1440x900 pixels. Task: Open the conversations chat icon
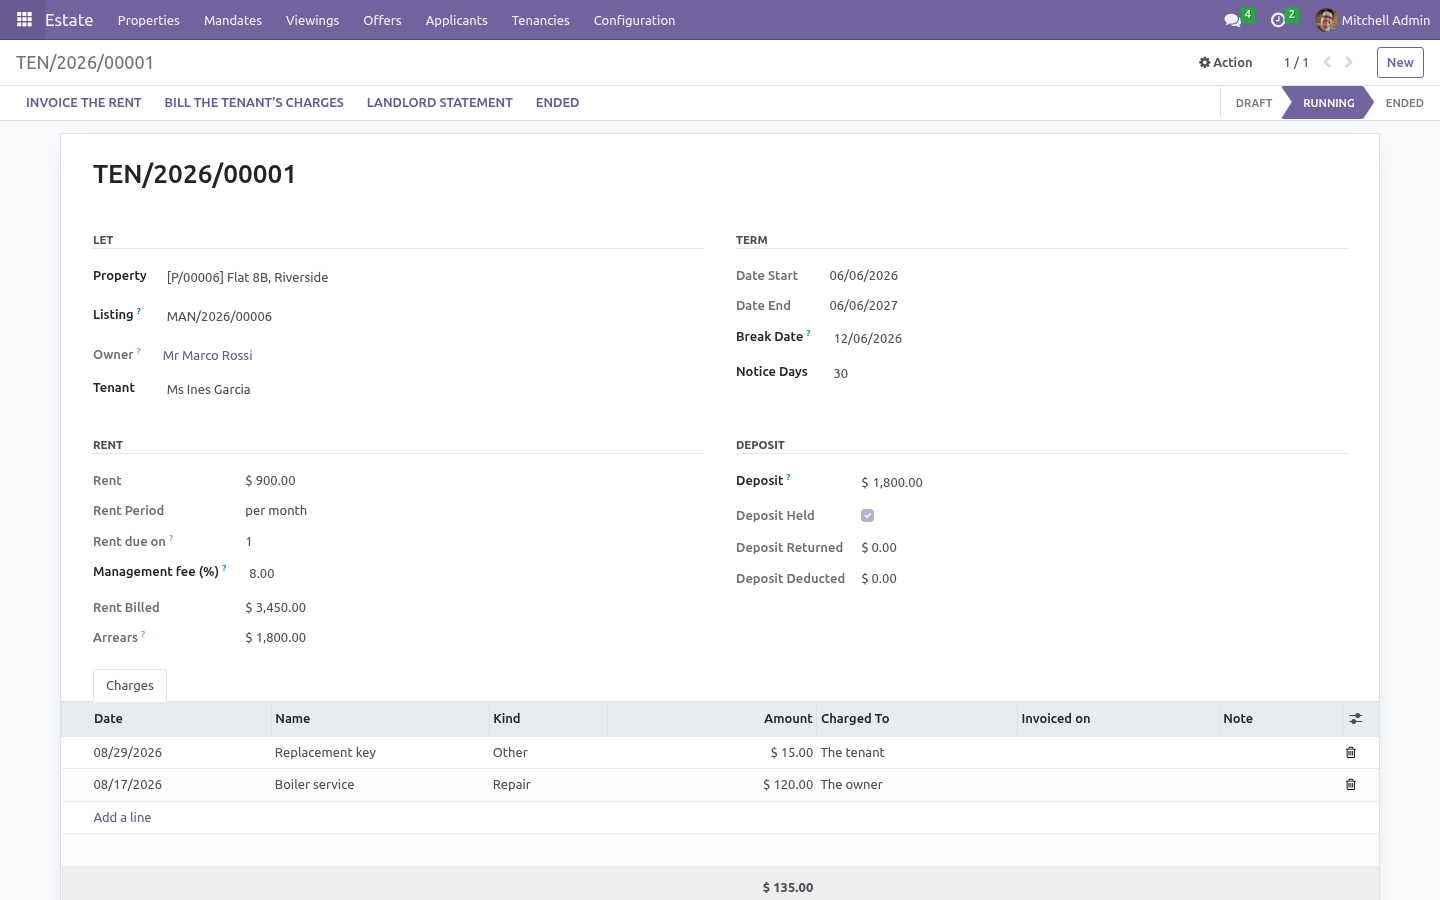[1232, 20]
